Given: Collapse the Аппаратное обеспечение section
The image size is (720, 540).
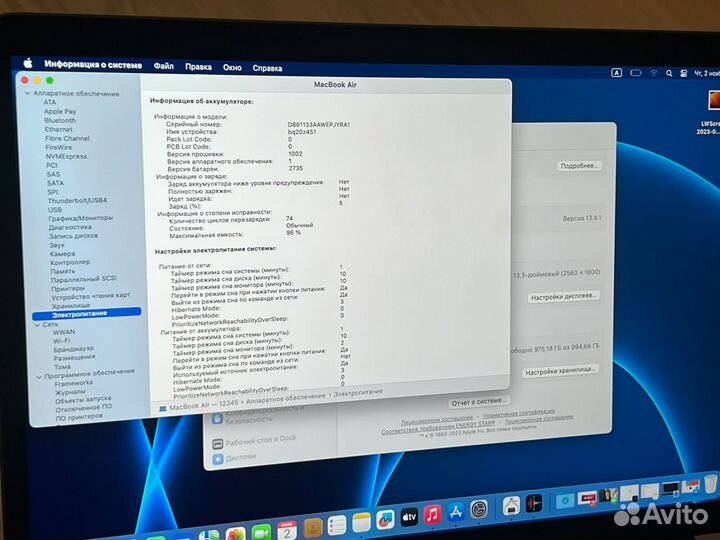Looking at the screenshot, I should 28,93.
